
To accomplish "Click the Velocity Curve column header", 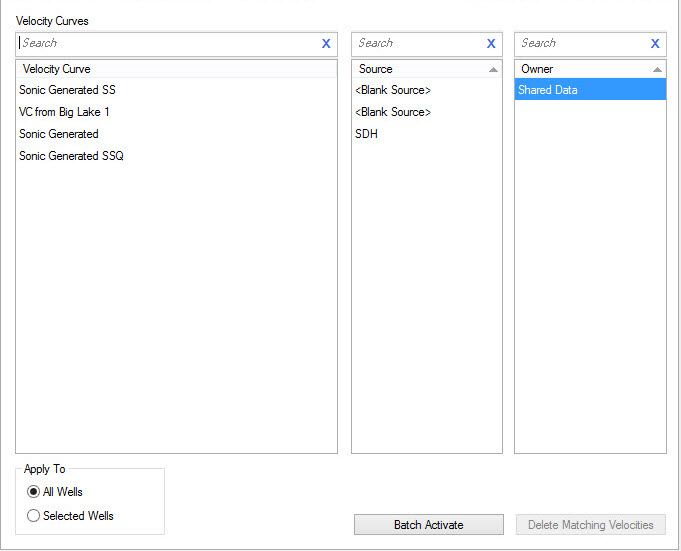I will tap(176, 69).
